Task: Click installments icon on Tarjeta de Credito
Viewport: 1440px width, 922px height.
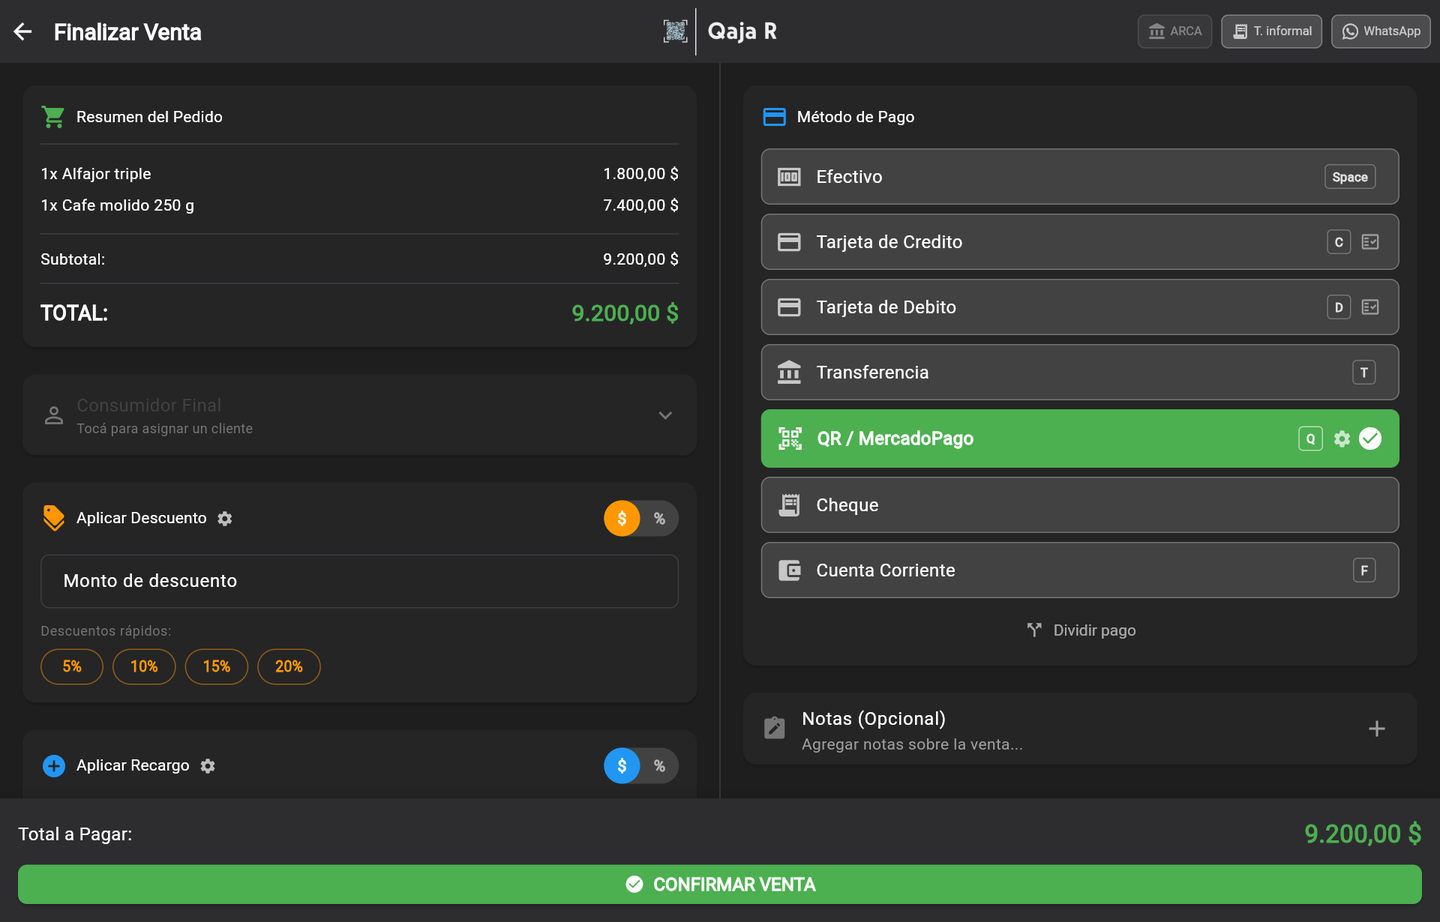Action: pyautogui.click(x=1370, y=242)
